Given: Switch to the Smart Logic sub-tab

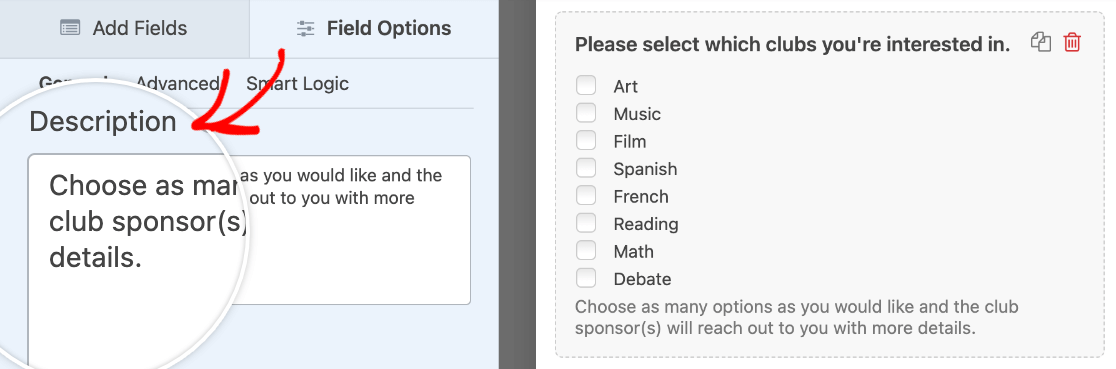Looking at the screenshot, I should [x=298, y=83].
